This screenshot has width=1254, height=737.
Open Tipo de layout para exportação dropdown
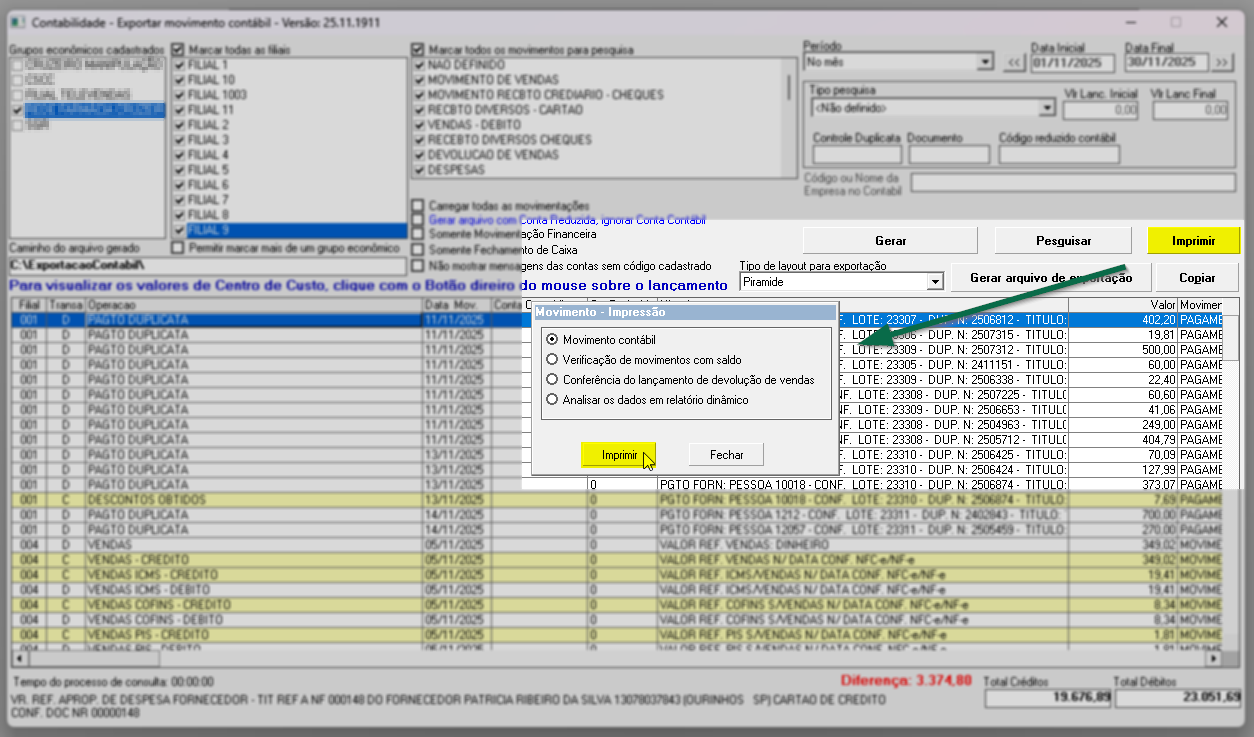click(935, 283)
